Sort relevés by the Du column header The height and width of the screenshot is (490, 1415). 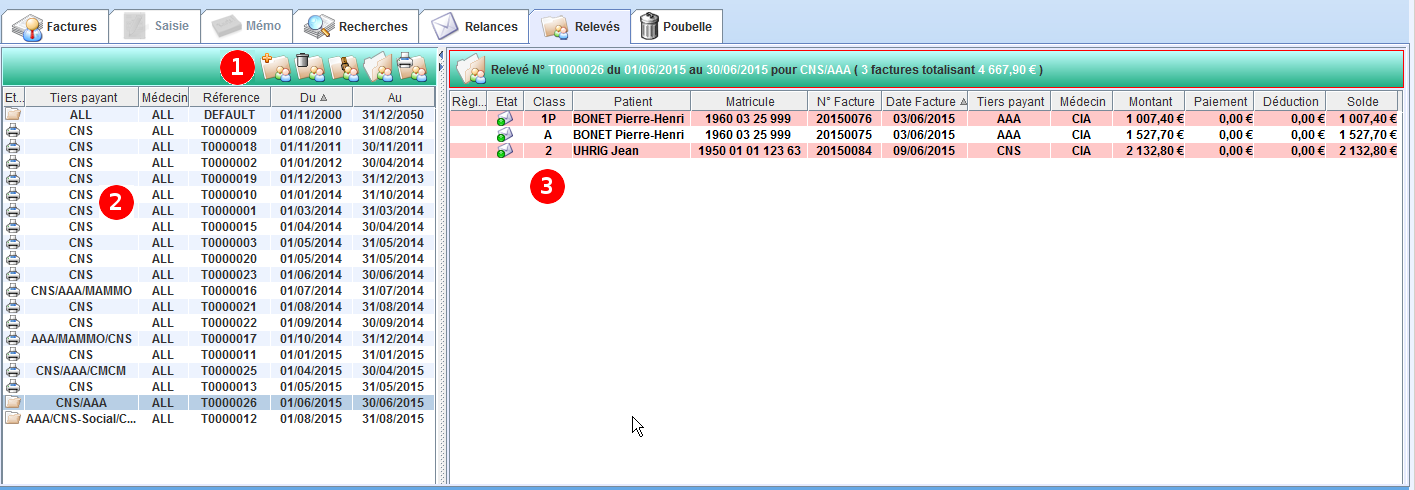coord(311,98)
